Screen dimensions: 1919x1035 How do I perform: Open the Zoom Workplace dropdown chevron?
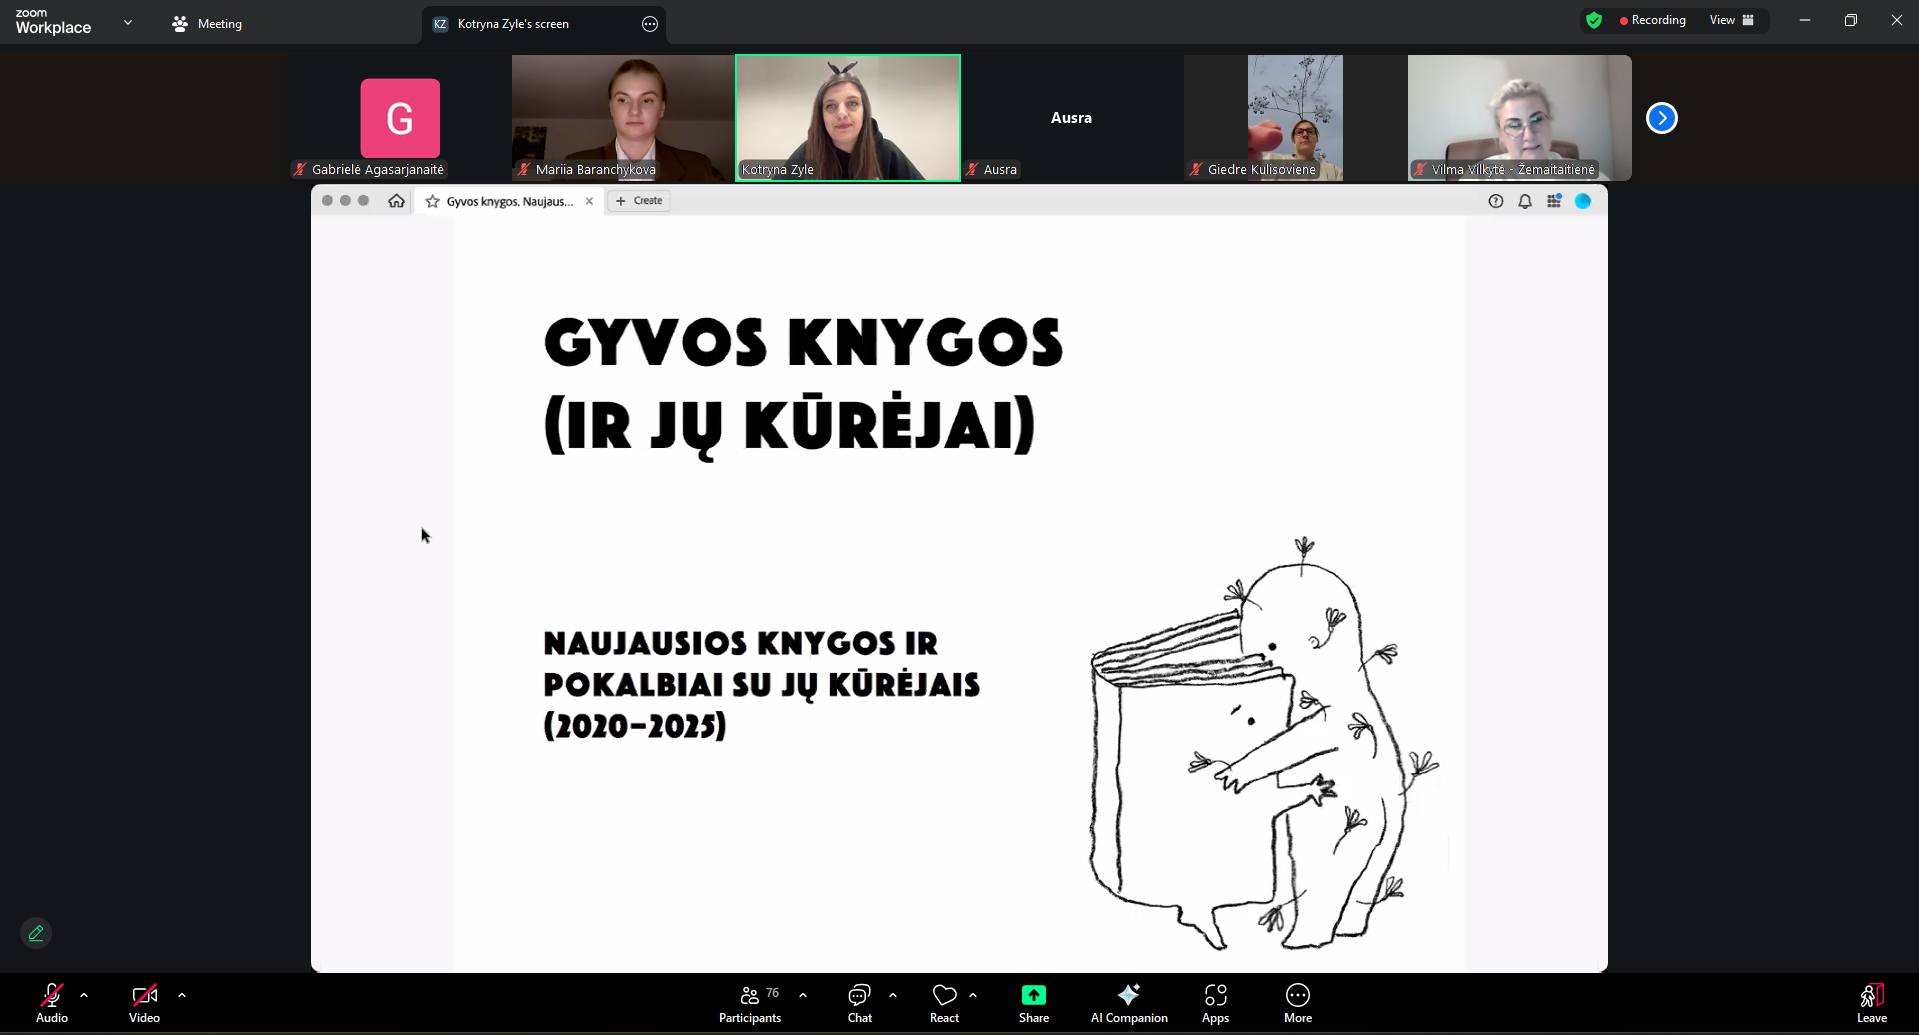[x=128, y=22]
